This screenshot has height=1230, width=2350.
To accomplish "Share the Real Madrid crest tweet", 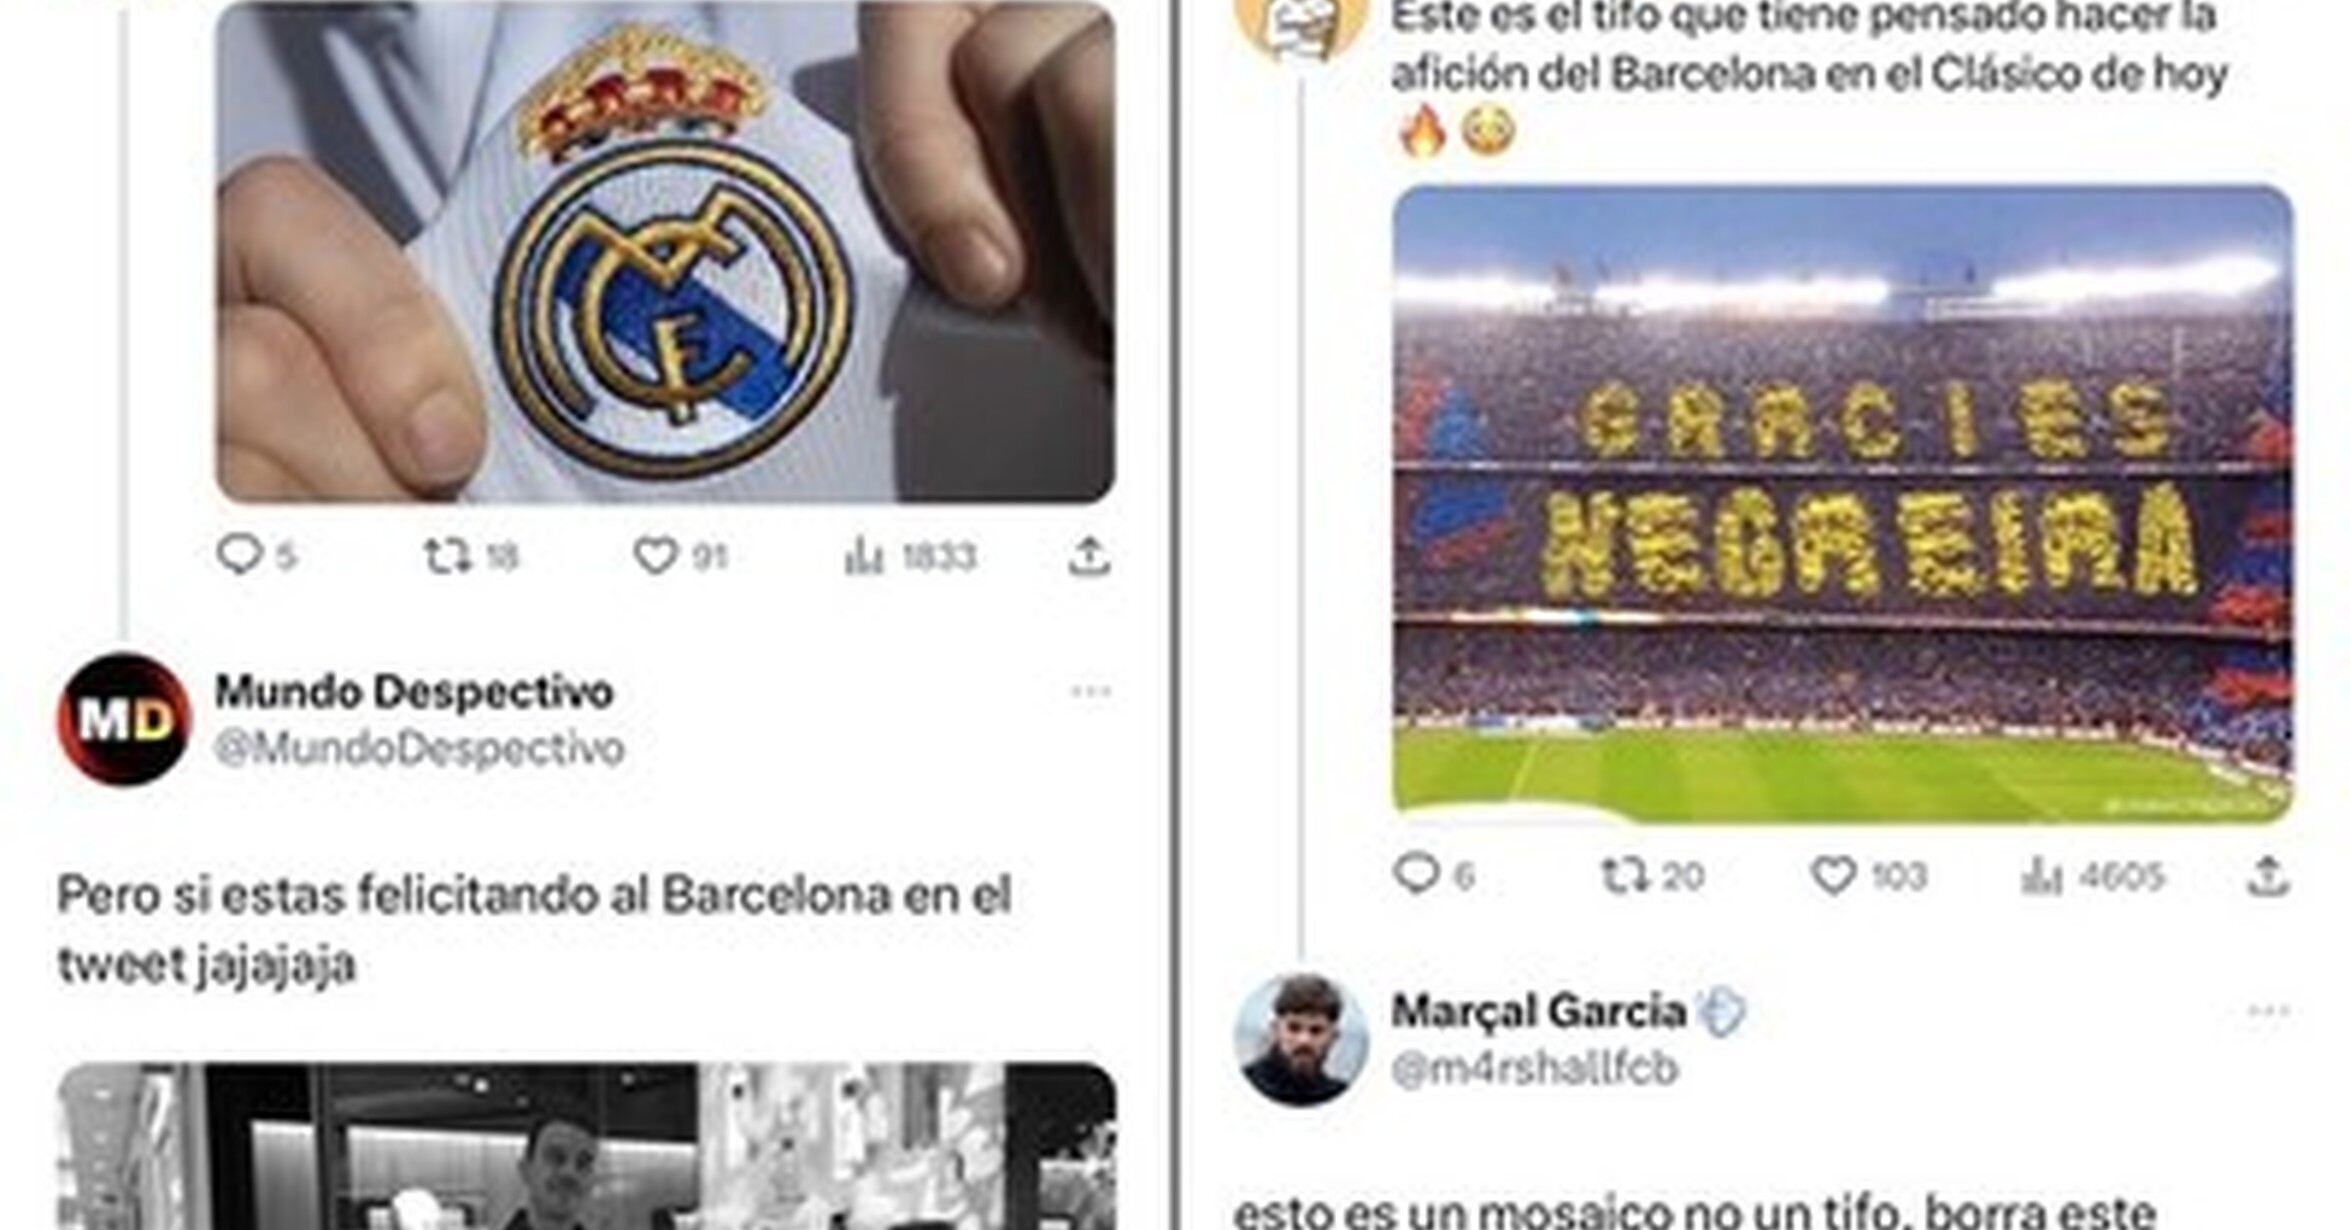I will (x=1089, y=556).
